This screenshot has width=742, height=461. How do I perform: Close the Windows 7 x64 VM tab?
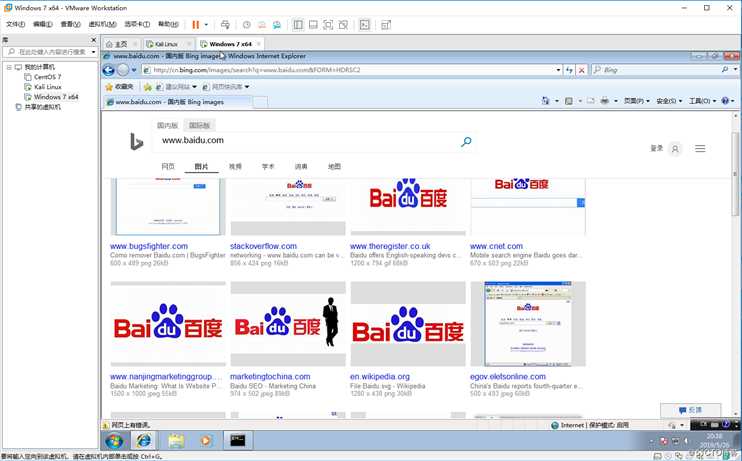(259, 44)
